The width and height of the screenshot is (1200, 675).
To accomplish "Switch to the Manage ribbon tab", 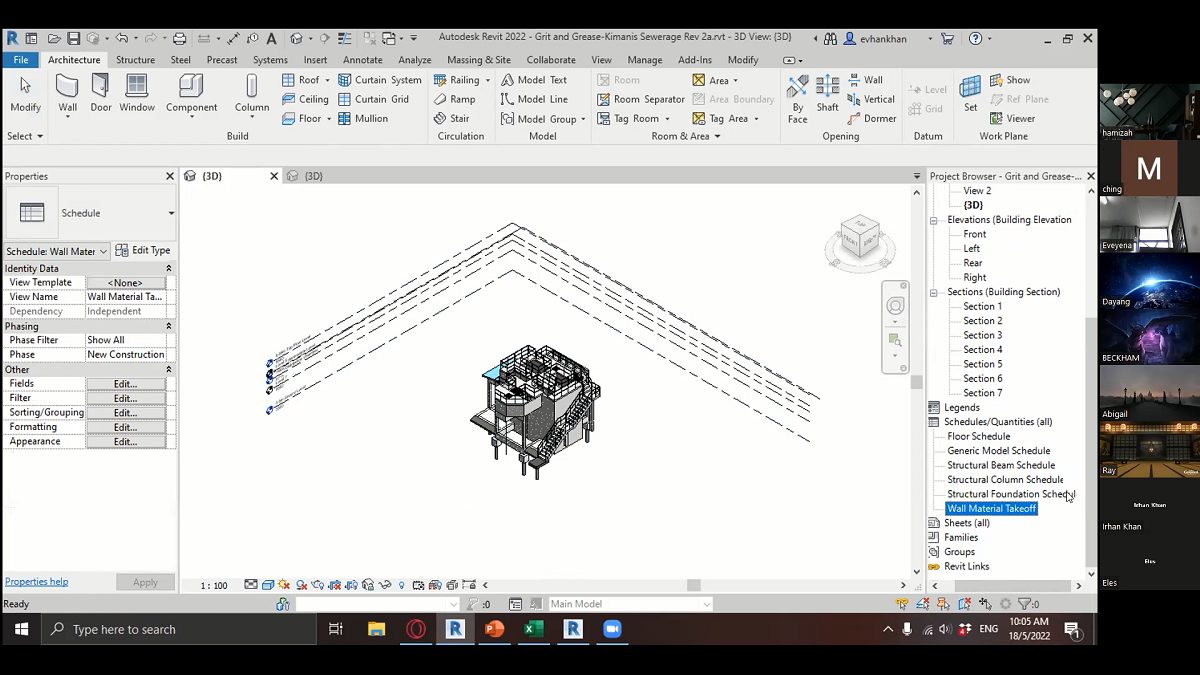I will click(x=645, y=60).
